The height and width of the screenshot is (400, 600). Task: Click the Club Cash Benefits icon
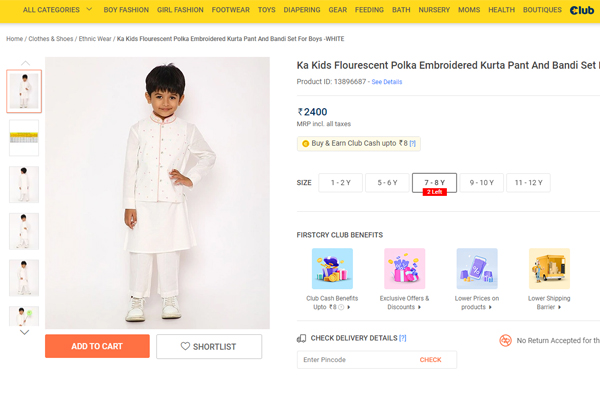pos(332,269)
